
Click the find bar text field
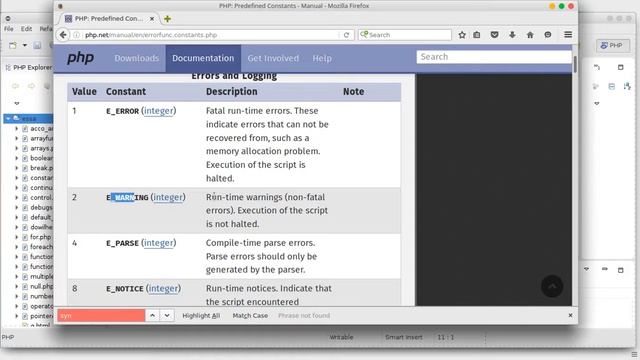click(x=101, y=316)
